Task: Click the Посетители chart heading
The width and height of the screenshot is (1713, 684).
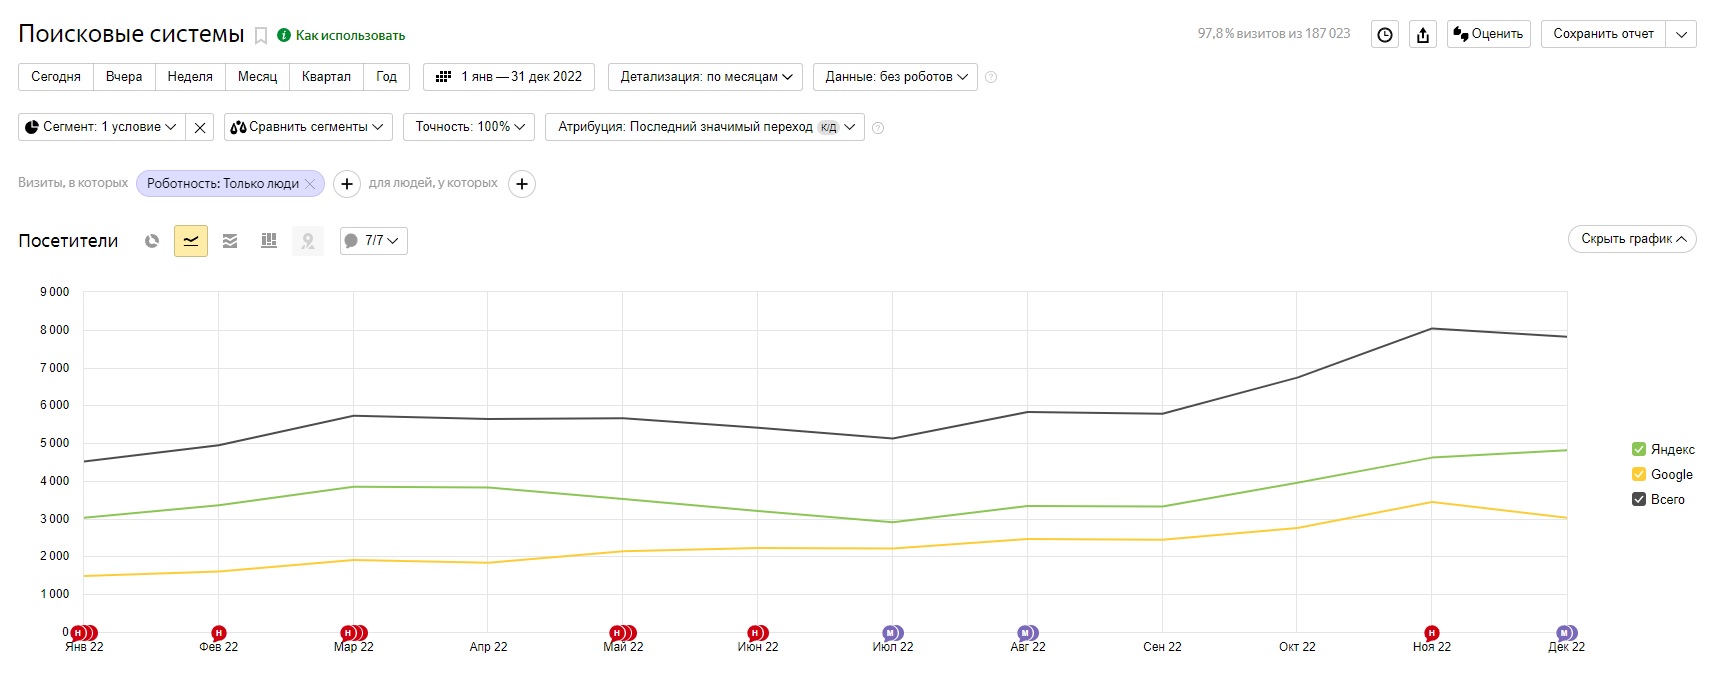Action: point(68,241)
